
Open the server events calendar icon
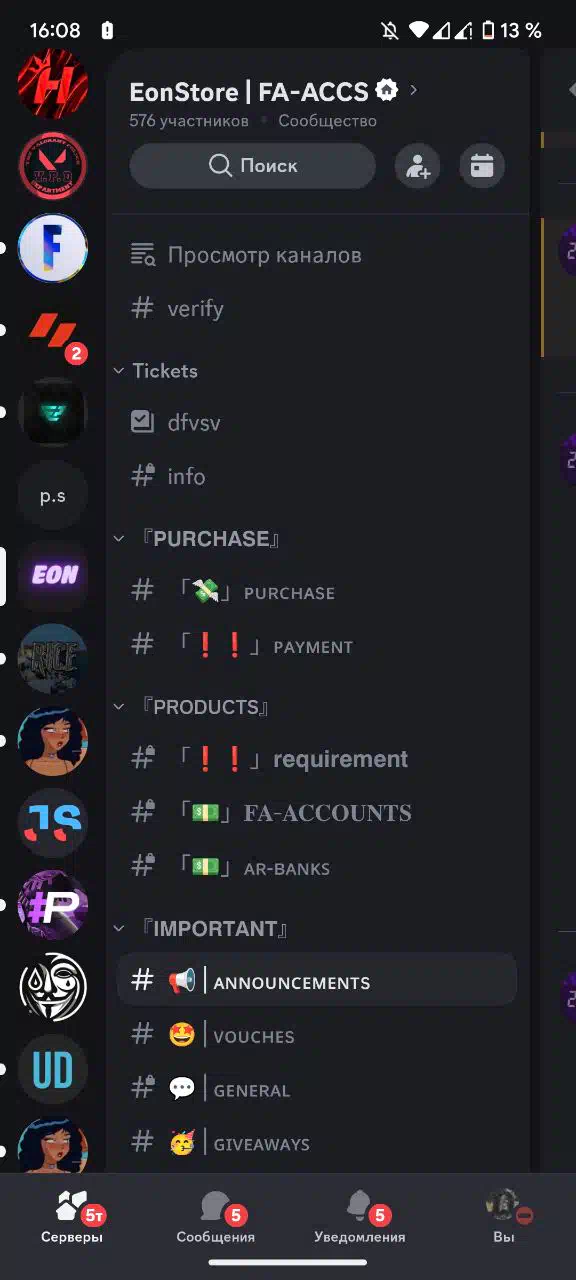click(482, 166)
